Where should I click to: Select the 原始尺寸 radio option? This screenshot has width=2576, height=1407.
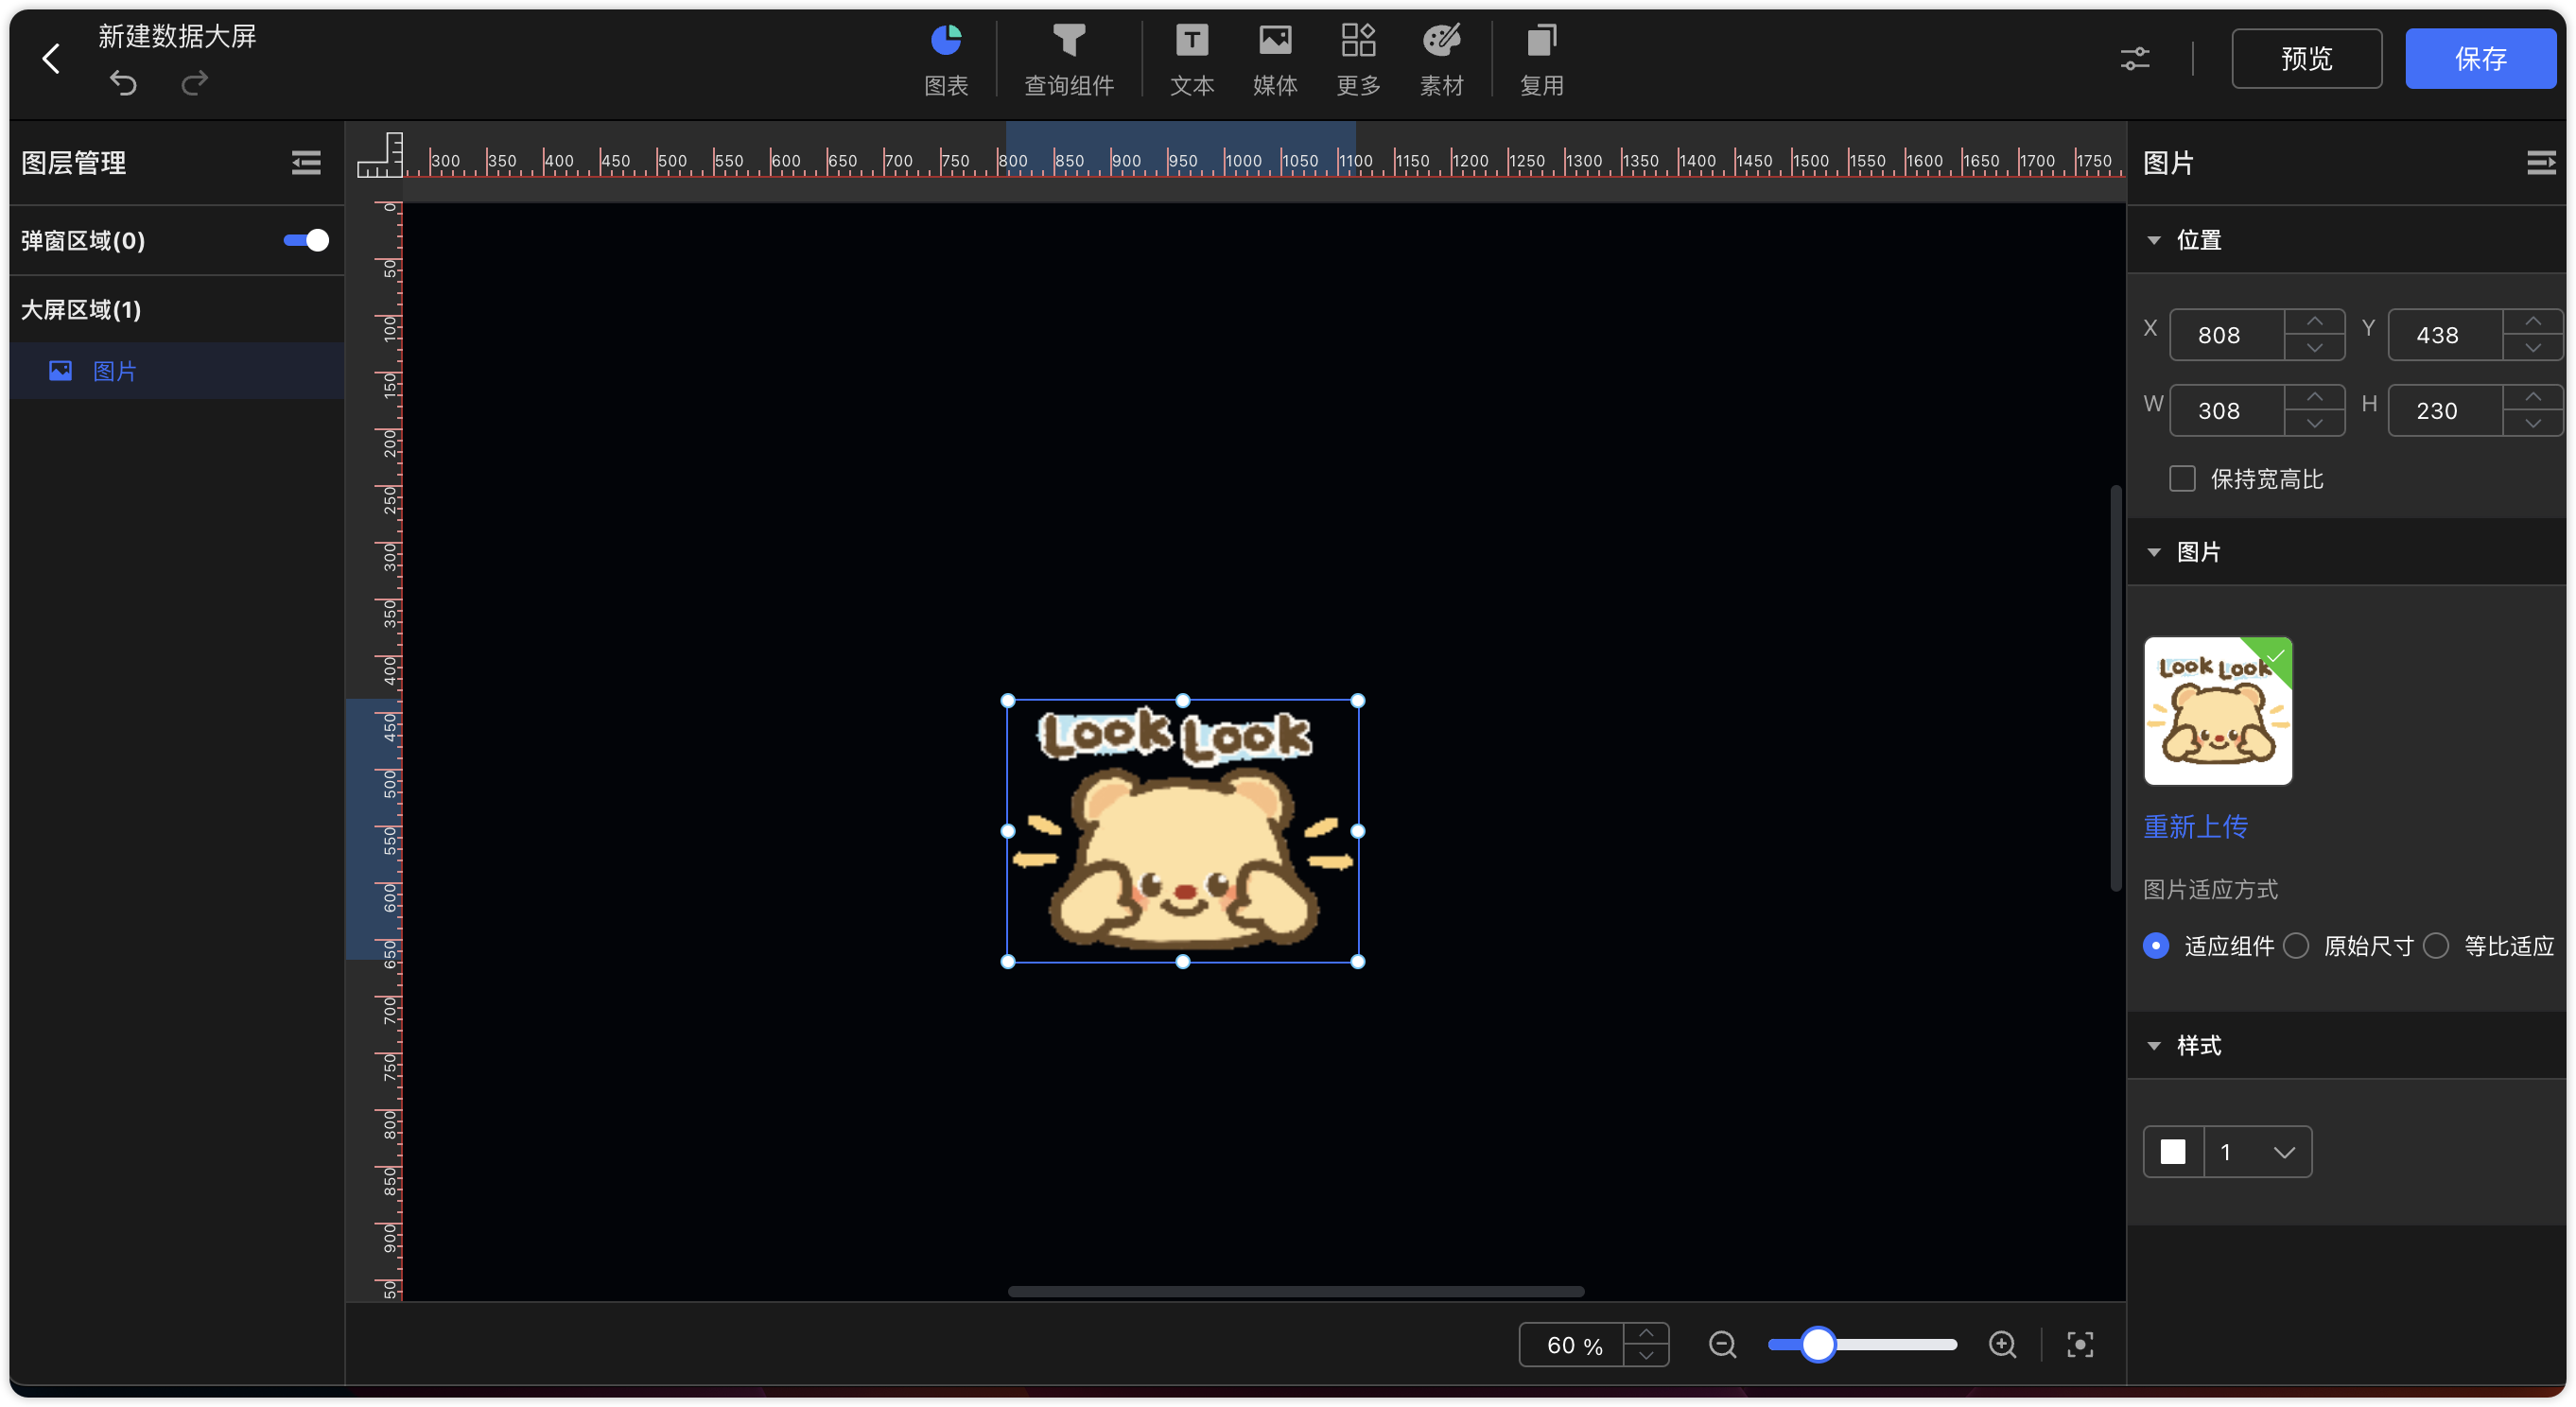pos(2296,945)
